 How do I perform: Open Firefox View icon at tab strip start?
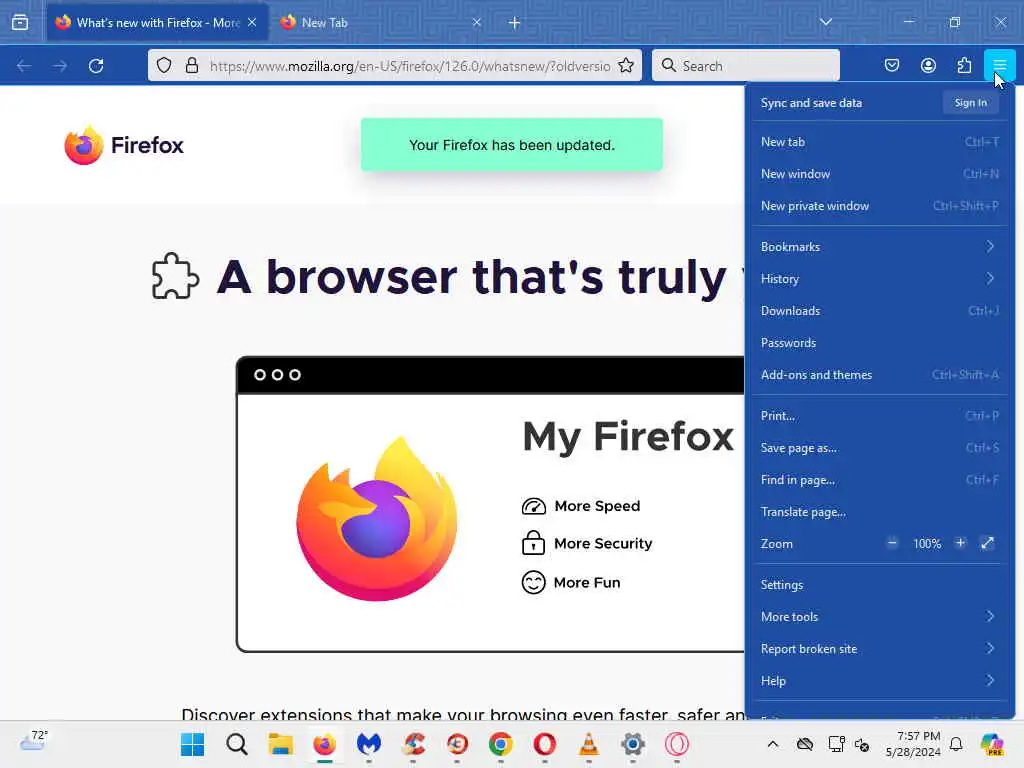click(x=20, y=23)
